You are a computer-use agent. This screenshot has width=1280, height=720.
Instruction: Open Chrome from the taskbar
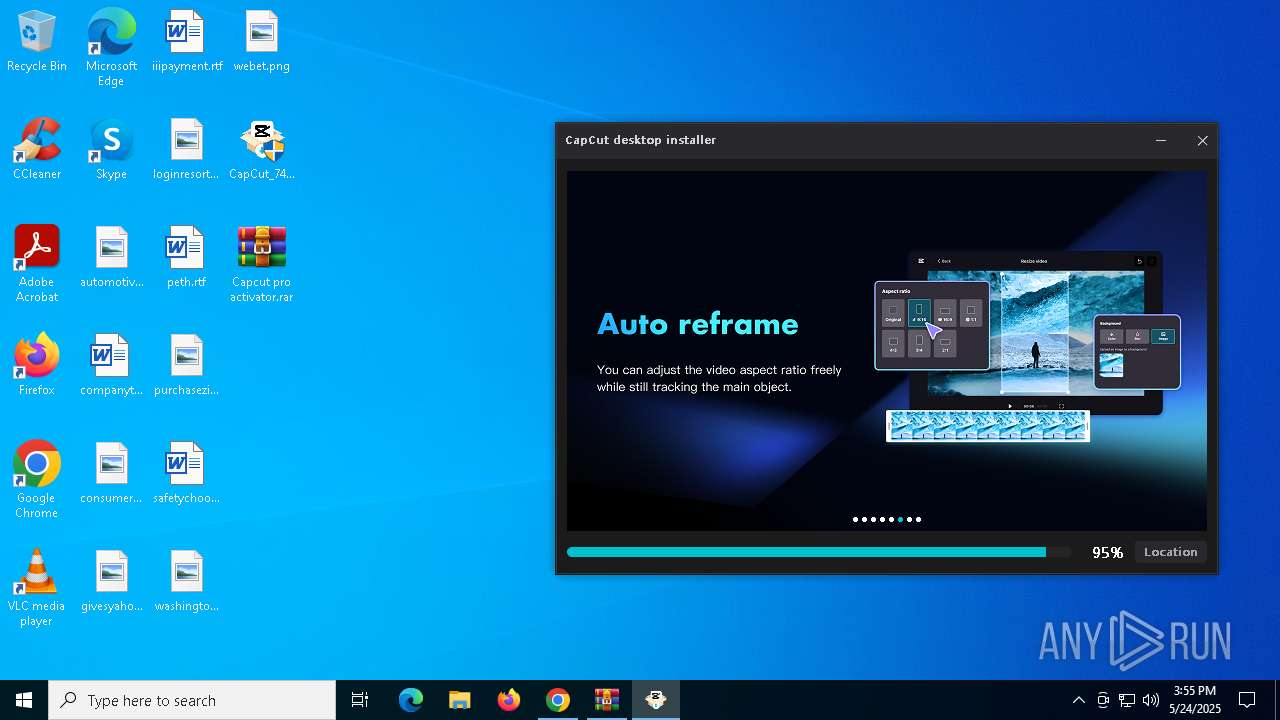point(558,700)
